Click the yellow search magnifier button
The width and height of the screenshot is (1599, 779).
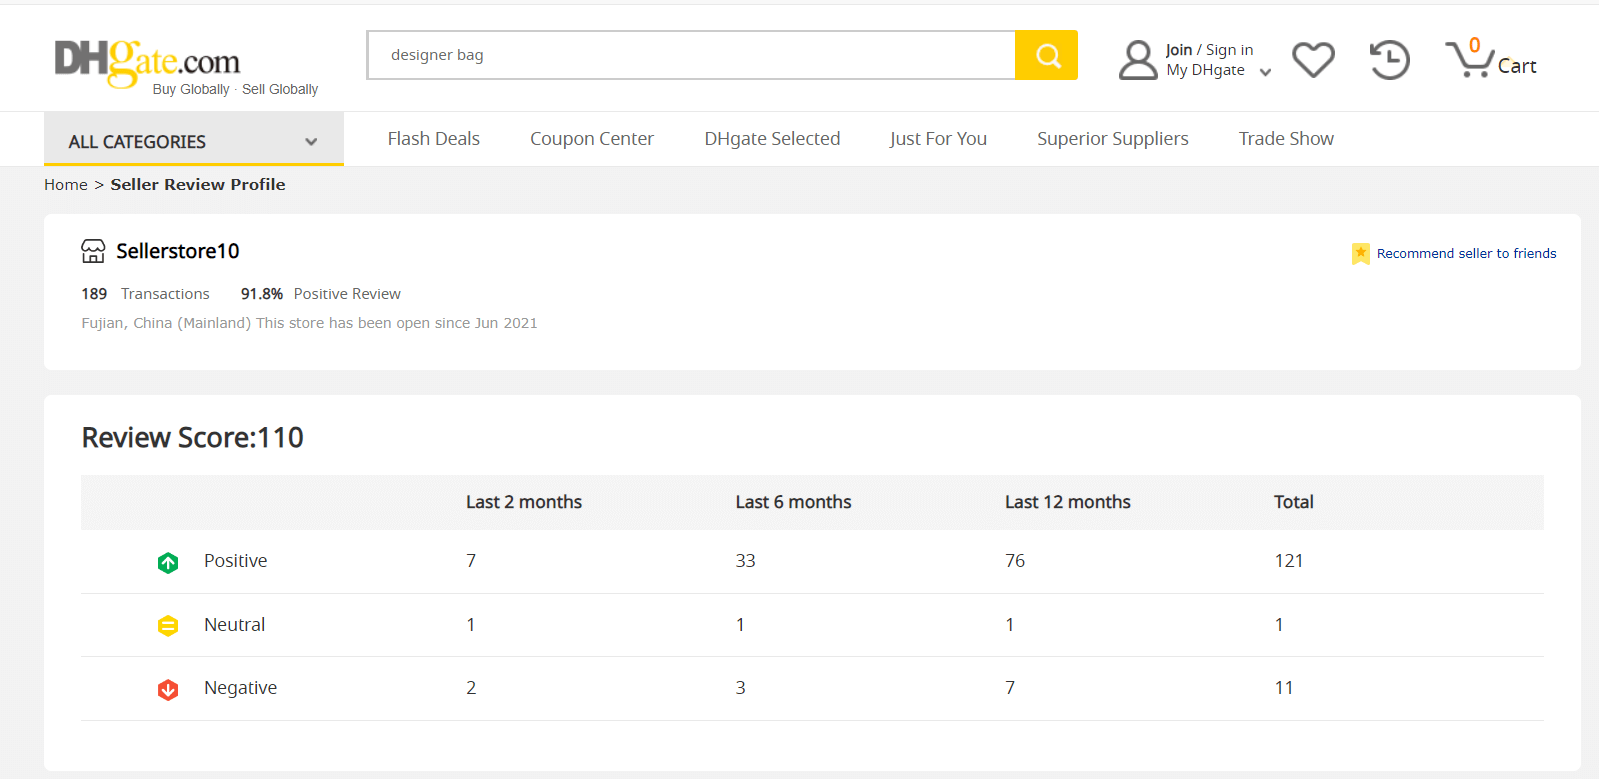1046,55
